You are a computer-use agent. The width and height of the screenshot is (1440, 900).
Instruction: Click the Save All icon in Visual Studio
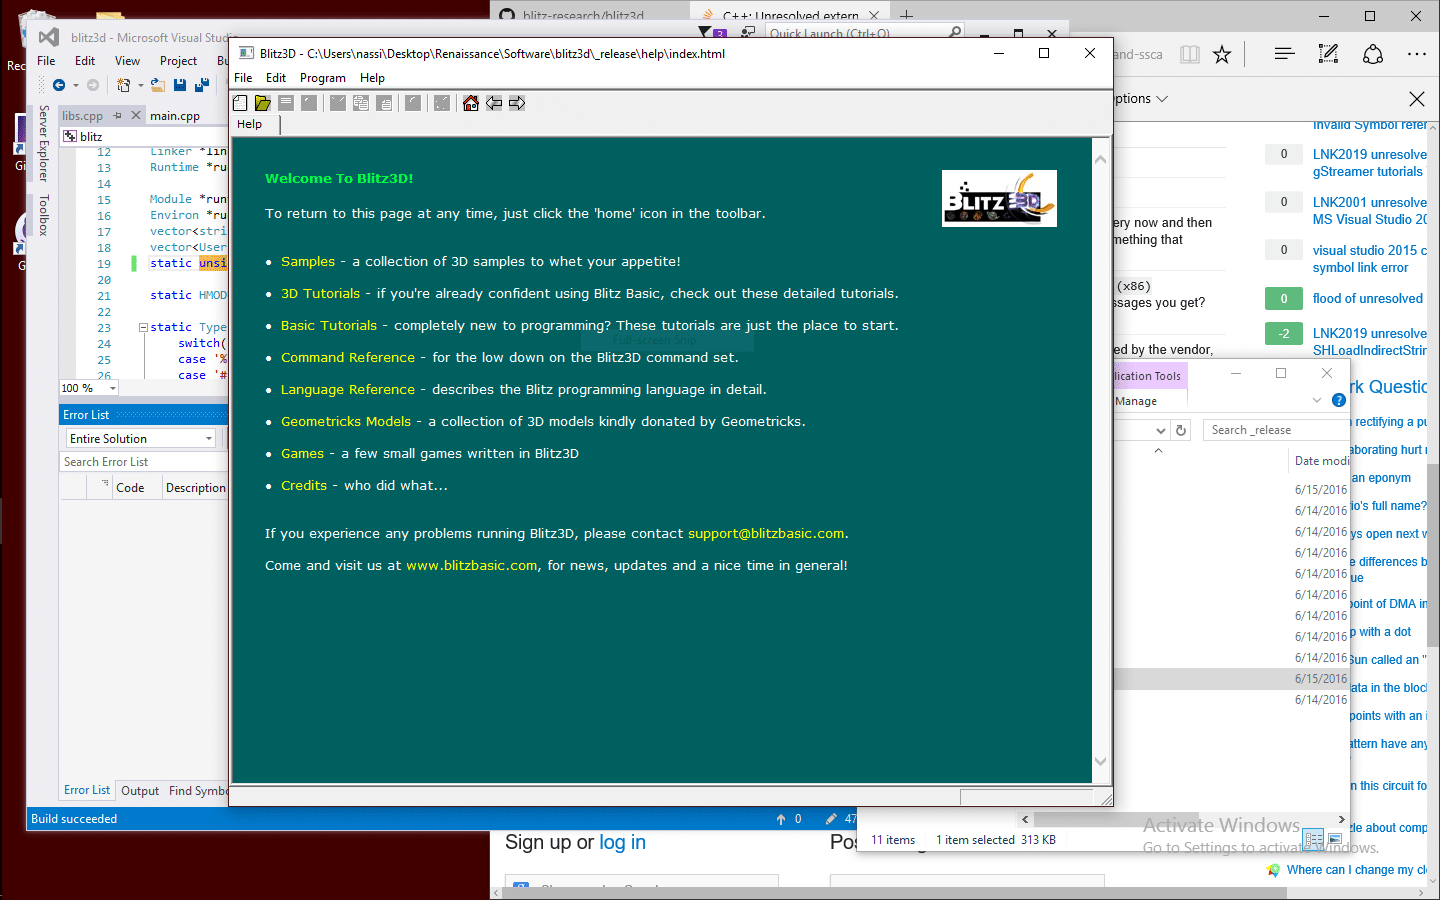coord(203,86)
